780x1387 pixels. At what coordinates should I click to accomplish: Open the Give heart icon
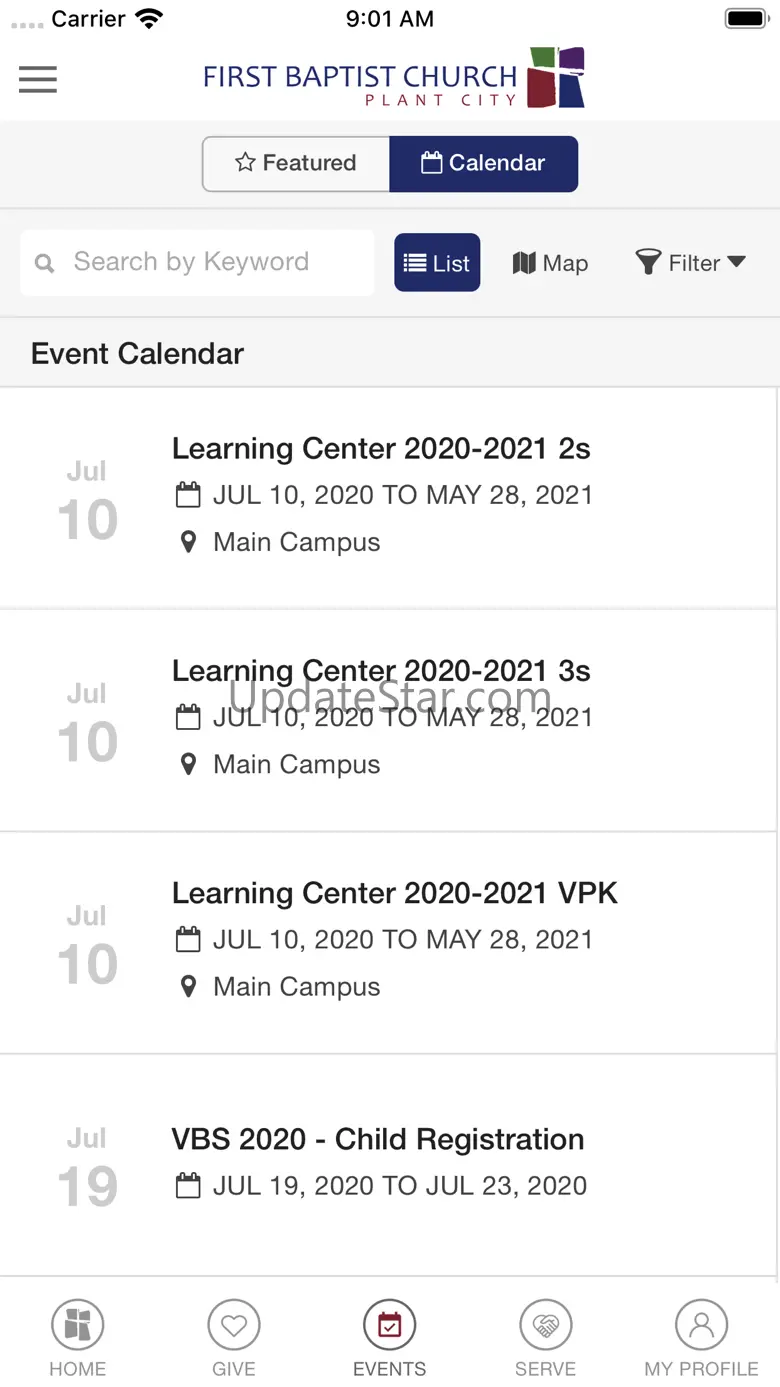[234, 1326]
